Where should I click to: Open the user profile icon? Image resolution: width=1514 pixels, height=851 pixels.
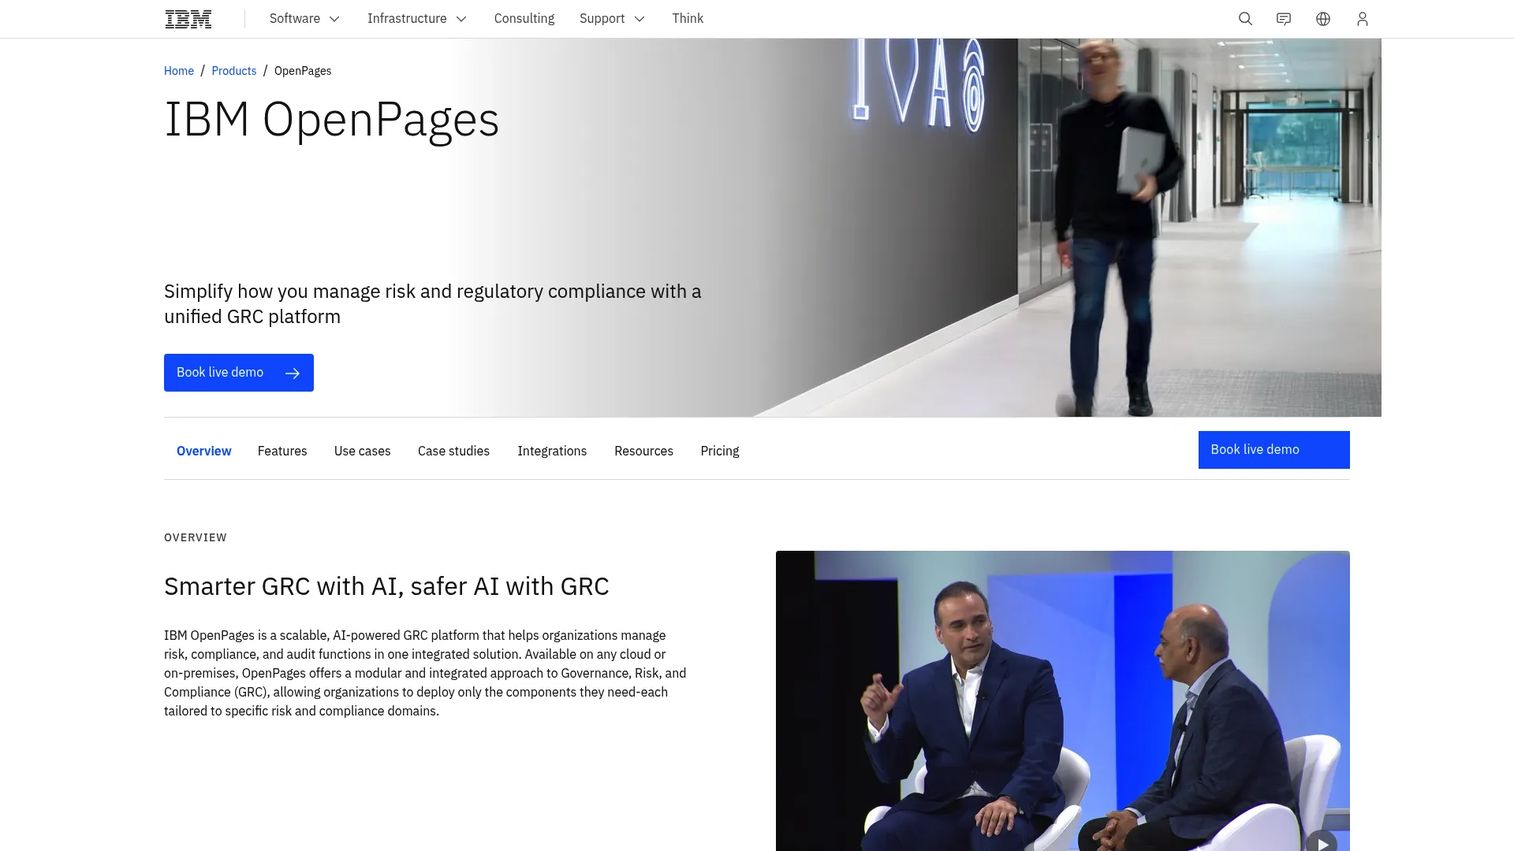(1362, 19)
